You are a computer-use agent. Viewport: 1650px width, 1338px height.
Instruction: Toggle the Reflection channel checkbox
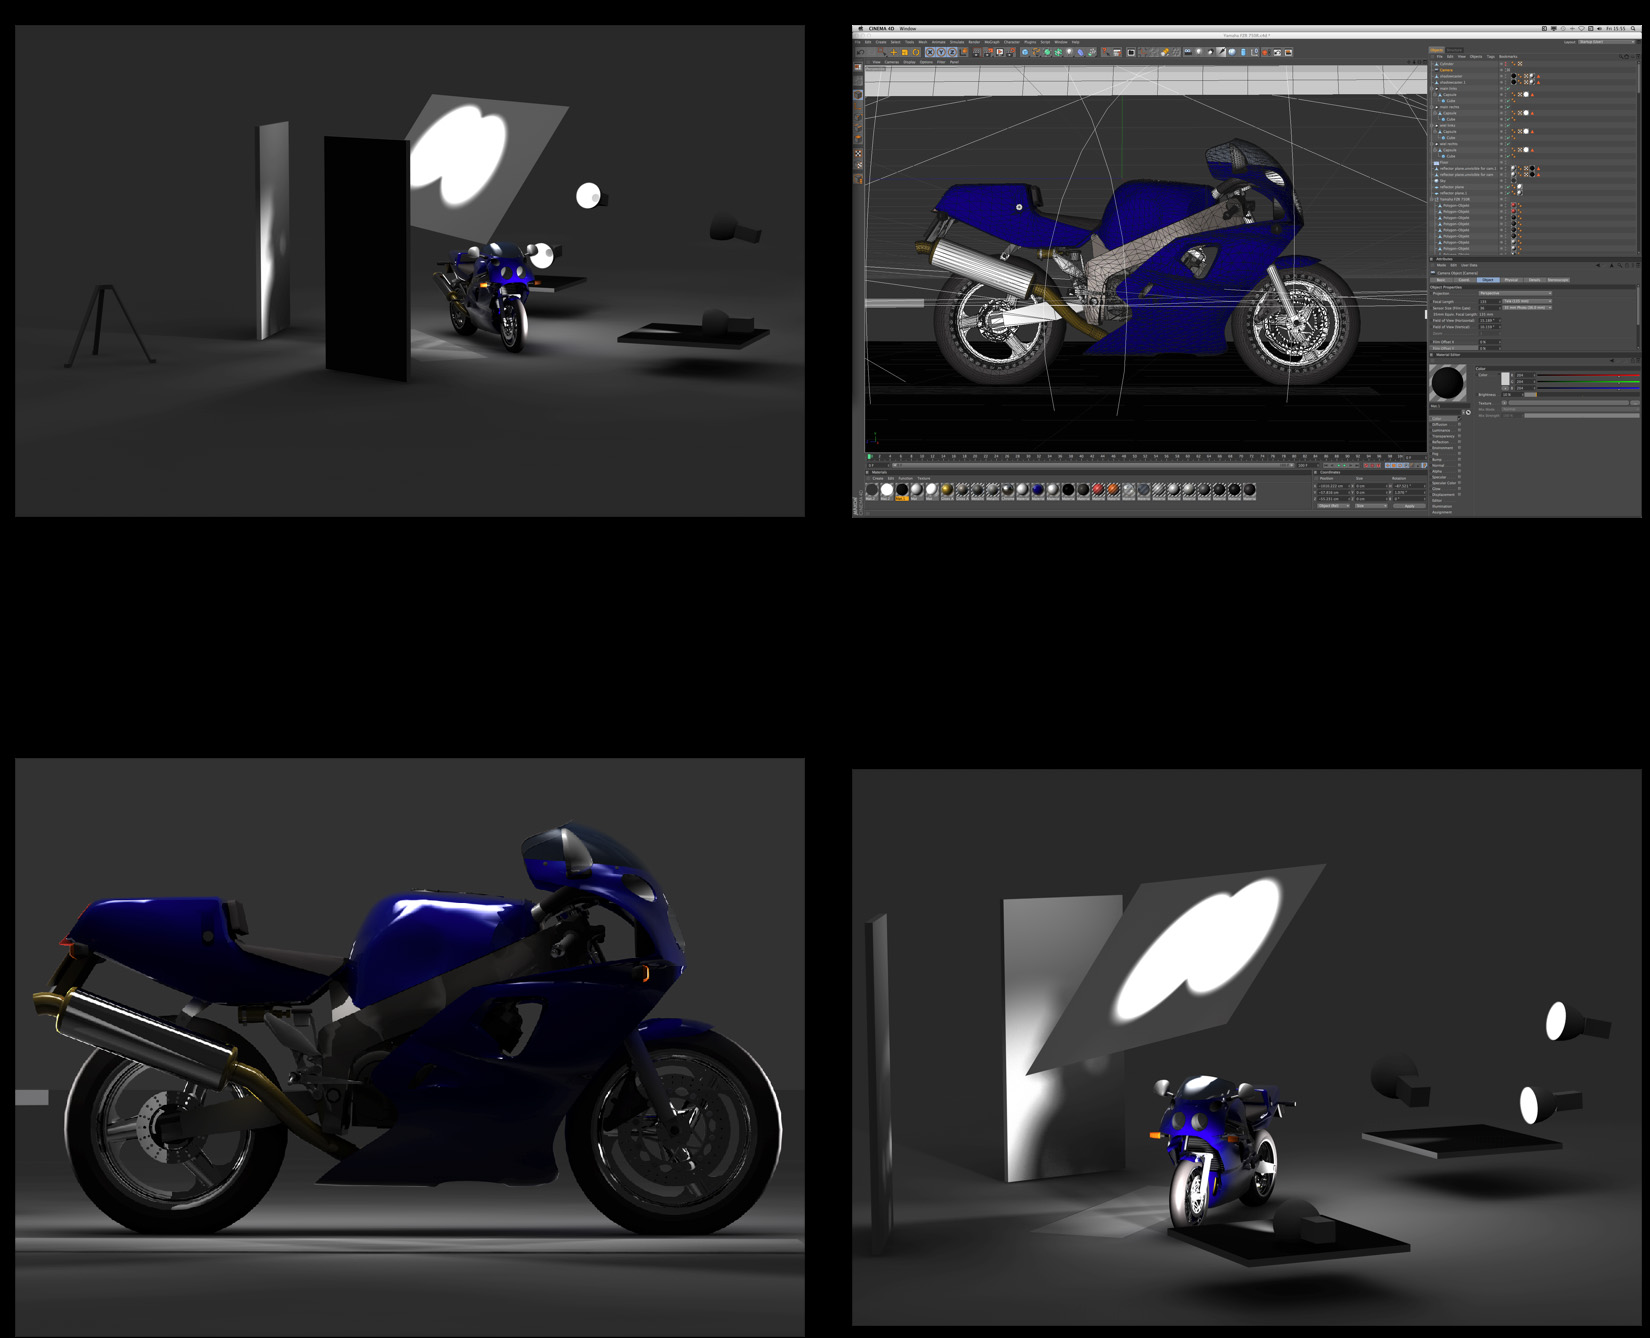pyautogui.click(x=1459, y=442)
